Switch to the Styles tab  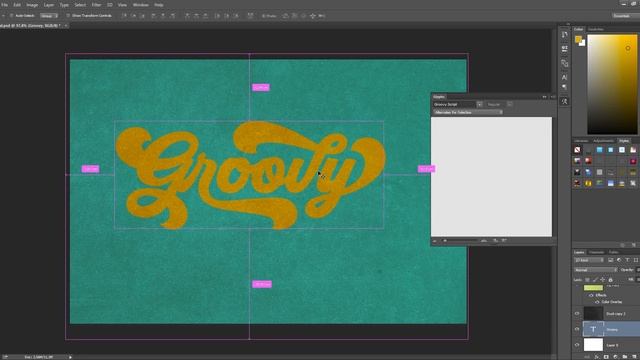(624, 141)
